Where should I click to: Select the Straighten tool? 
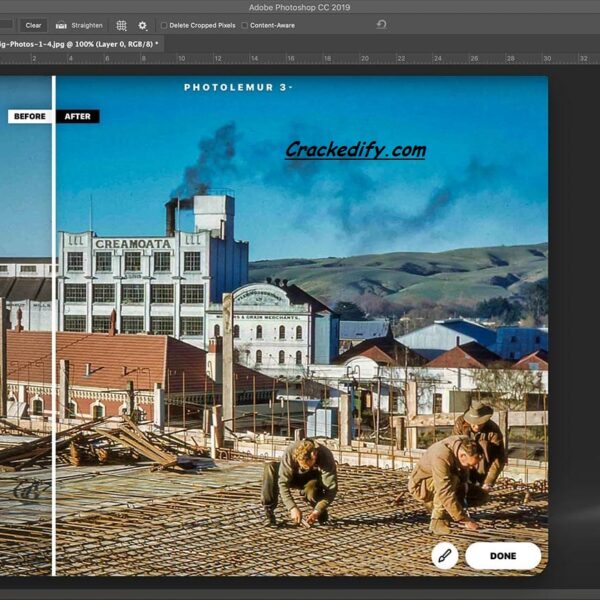tap(79, 25)
